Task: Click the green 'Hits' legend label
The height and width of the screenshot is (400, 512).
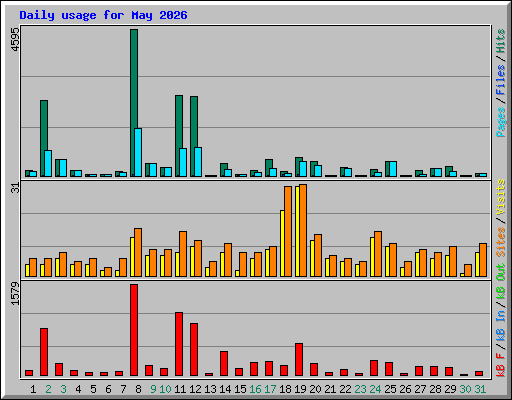Action: 501,41
